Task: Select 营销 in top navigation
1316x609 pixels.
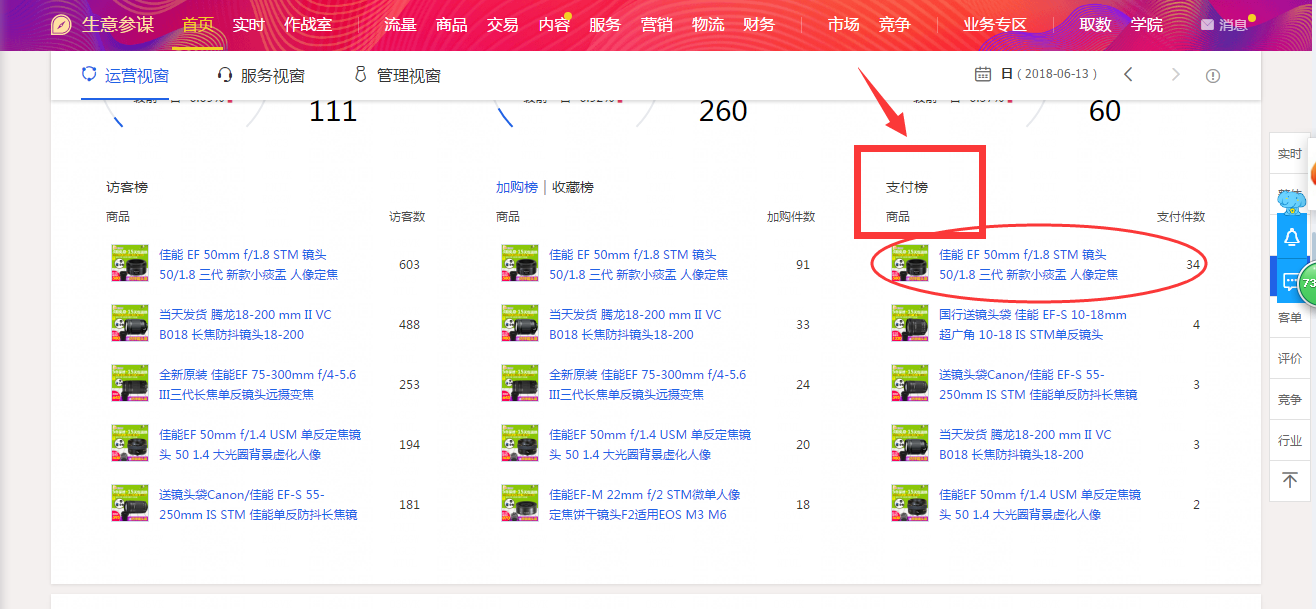Action: click(x=656, y=25)
